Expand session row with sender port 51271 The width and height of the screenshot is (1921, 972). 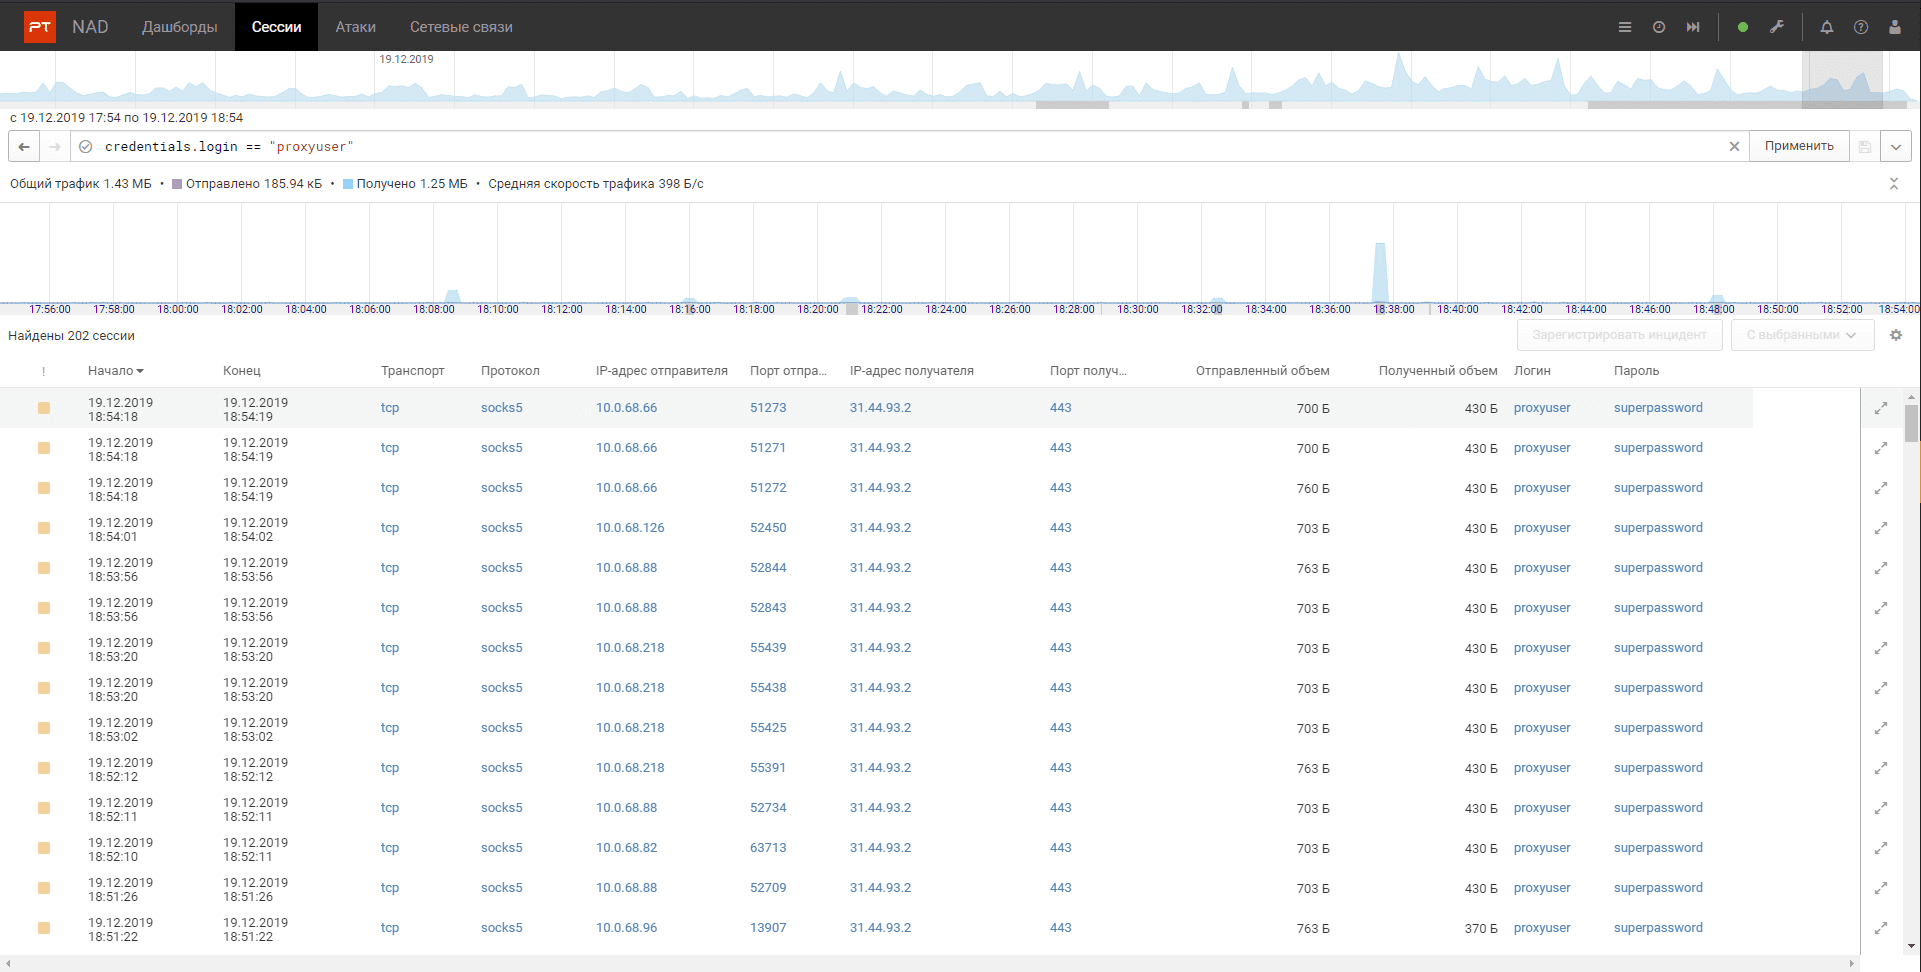click(1881, 448)
